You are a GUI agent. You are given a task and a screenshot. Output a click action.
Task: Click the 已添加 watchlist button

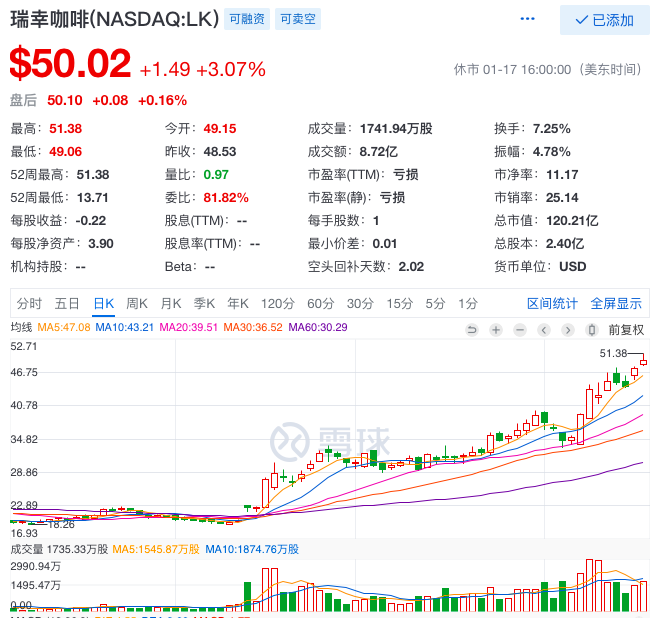tap(605, 20)
